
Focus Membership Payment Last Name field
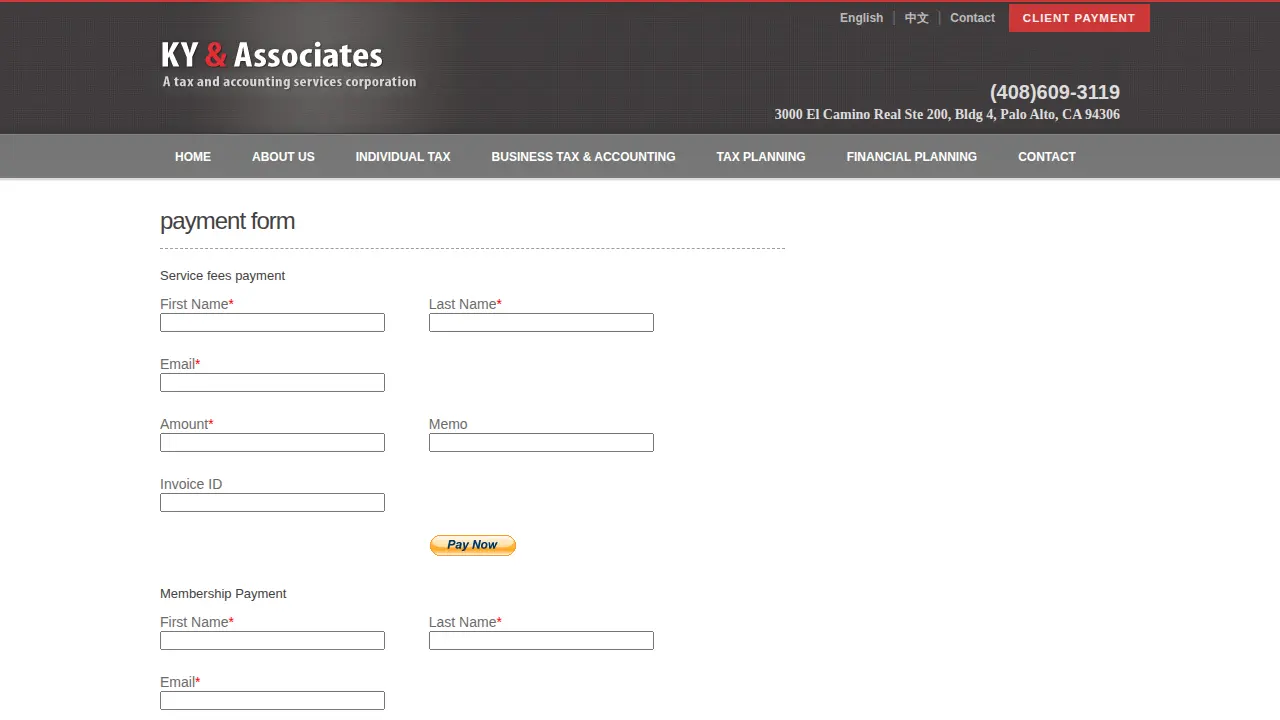point(541,640)
